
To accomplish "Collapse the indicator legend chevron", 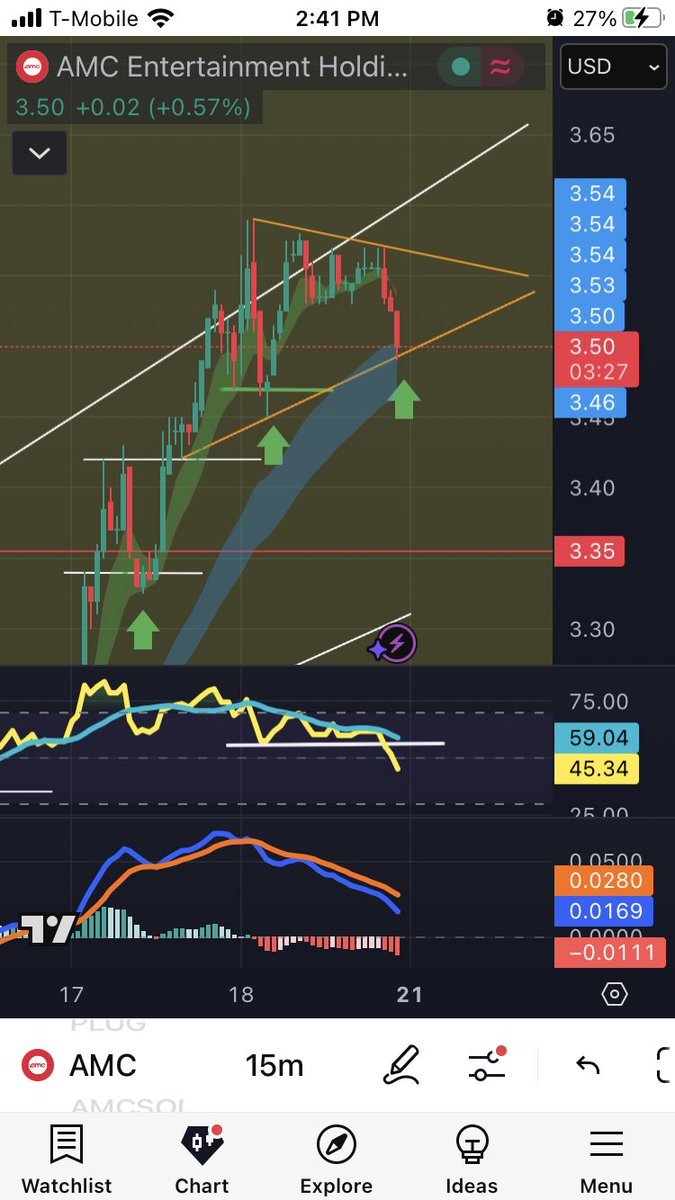I will click(39, 153).
